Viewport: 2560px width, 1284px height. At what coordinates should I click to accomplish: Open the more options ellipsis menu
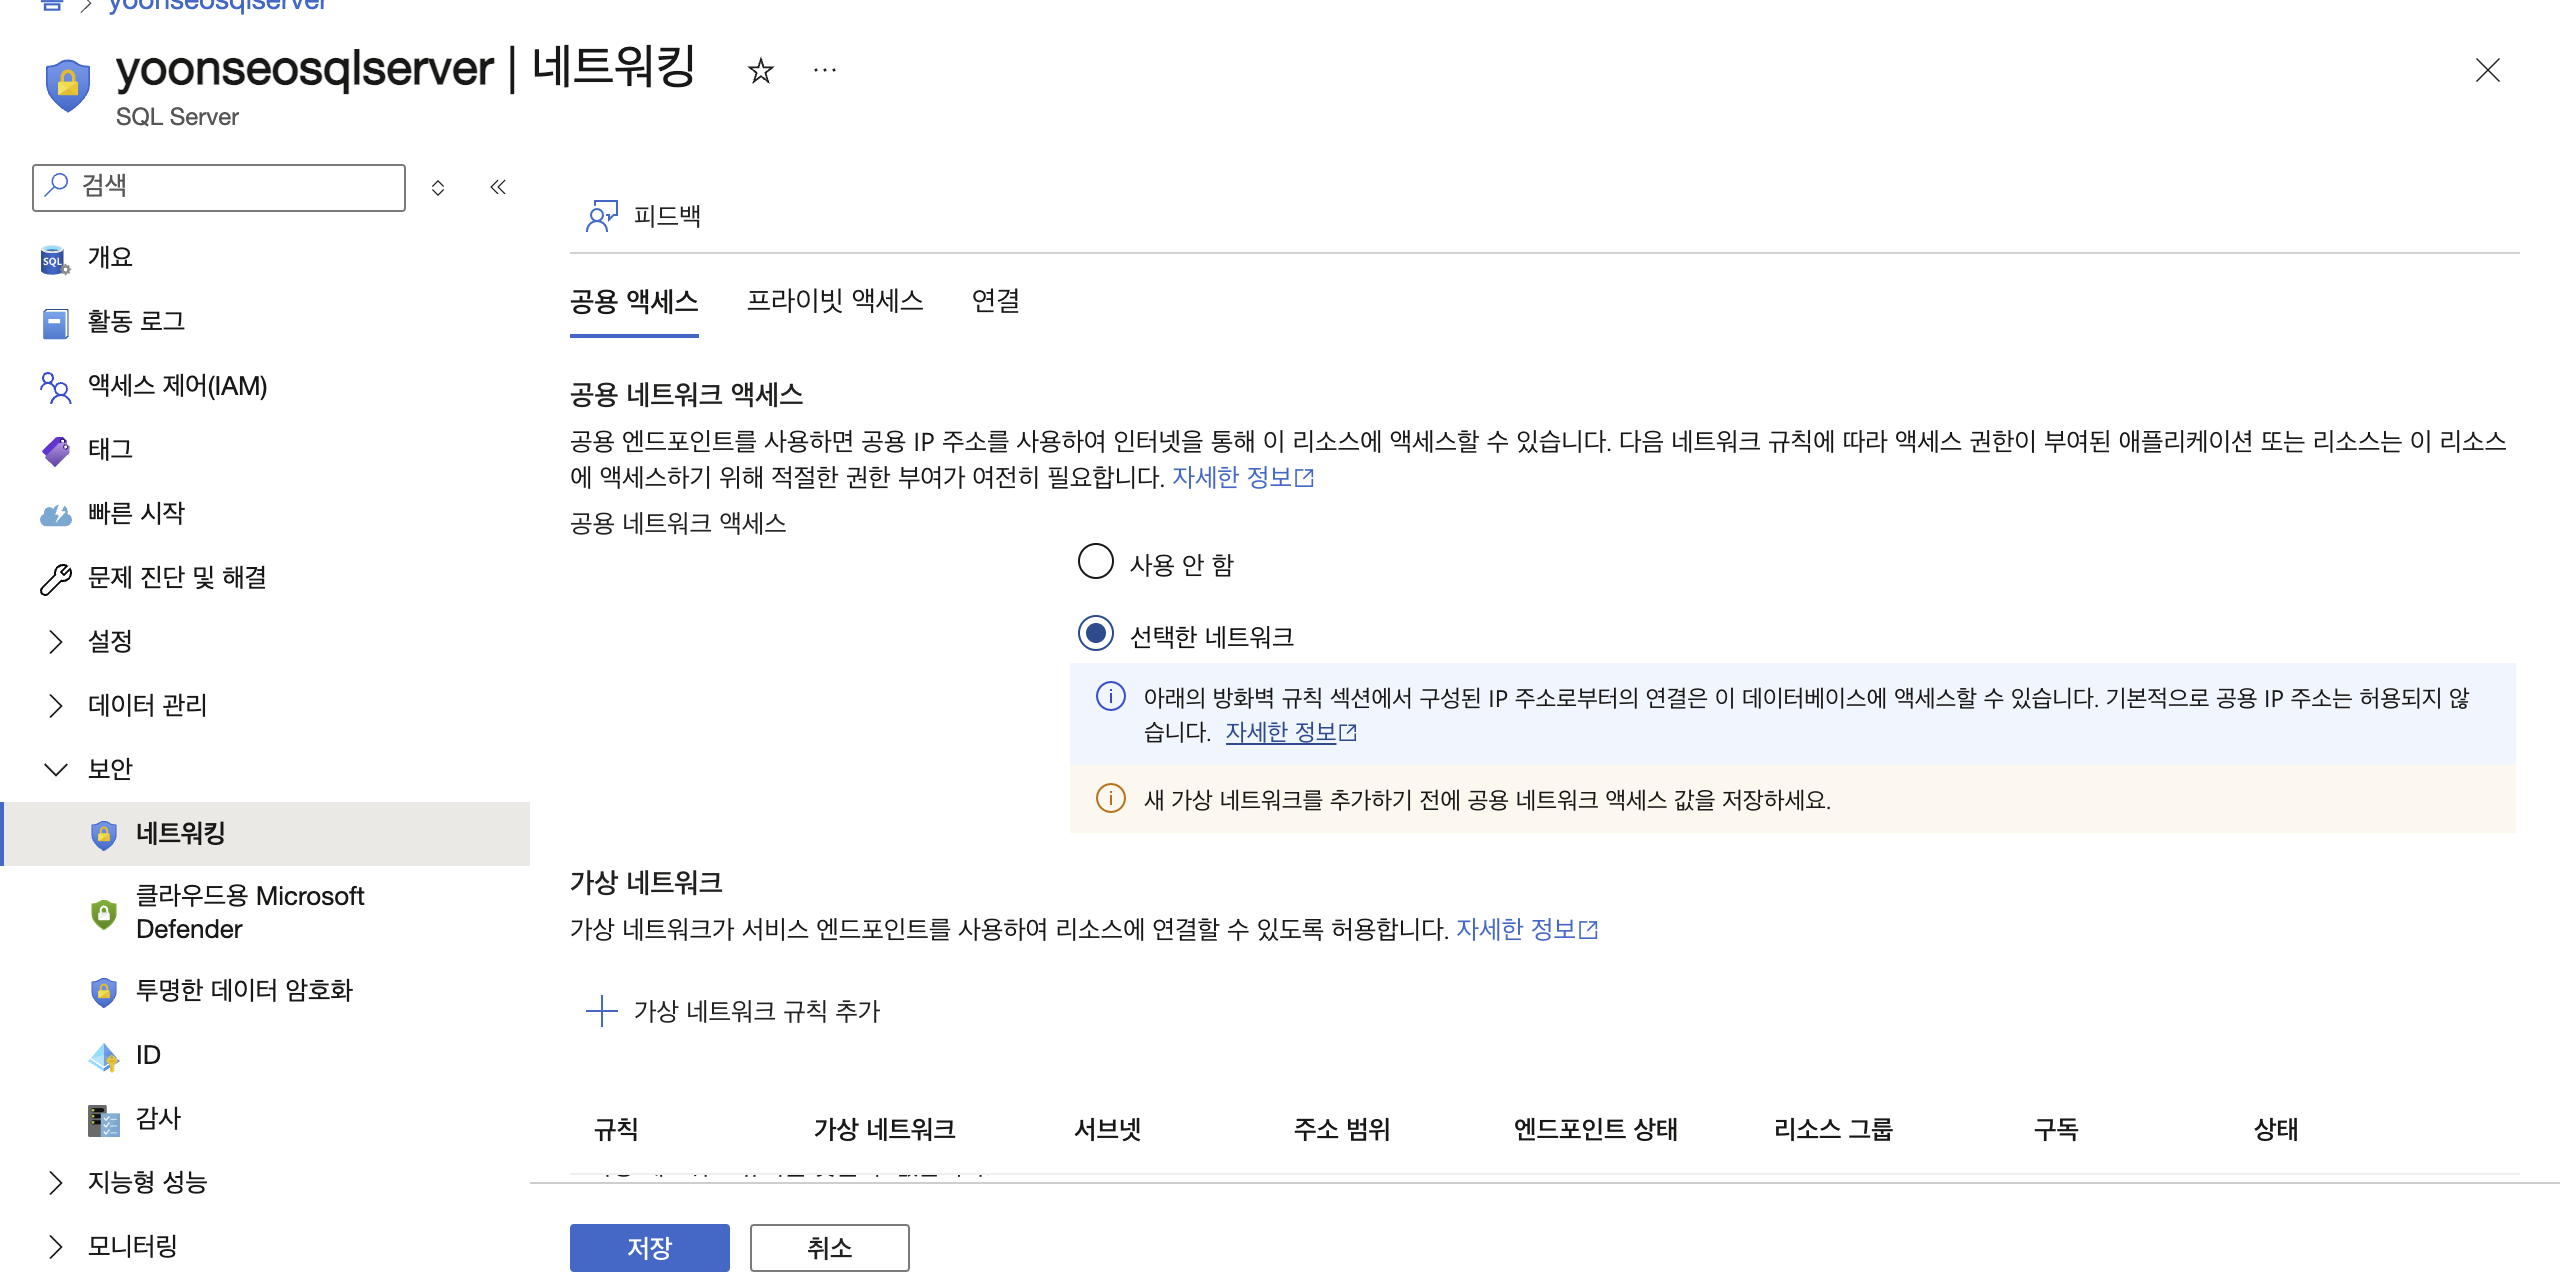(x=824, y=71)
